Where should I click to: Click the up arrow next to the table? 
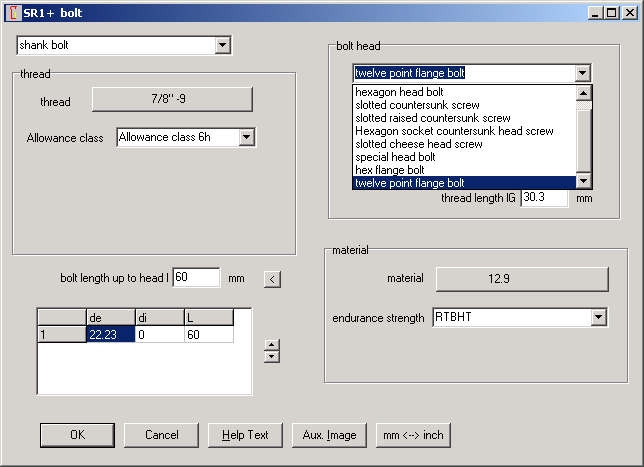[269, 345]
